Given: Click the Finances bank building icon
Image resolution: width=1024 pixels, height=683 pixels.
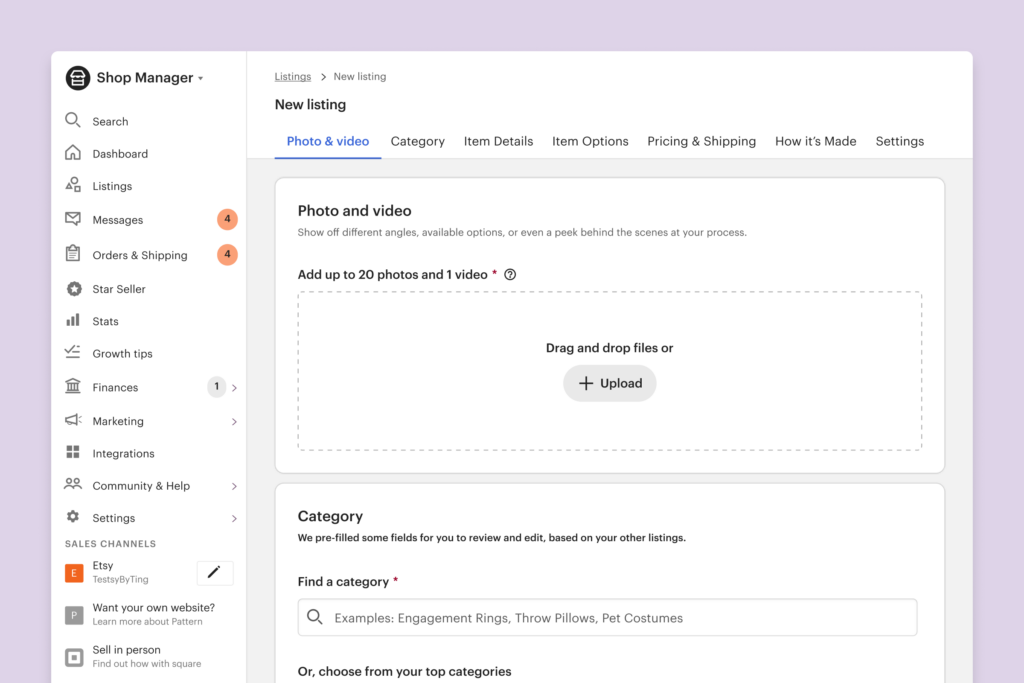Looking at the screenshot, I should coord(73,386).
